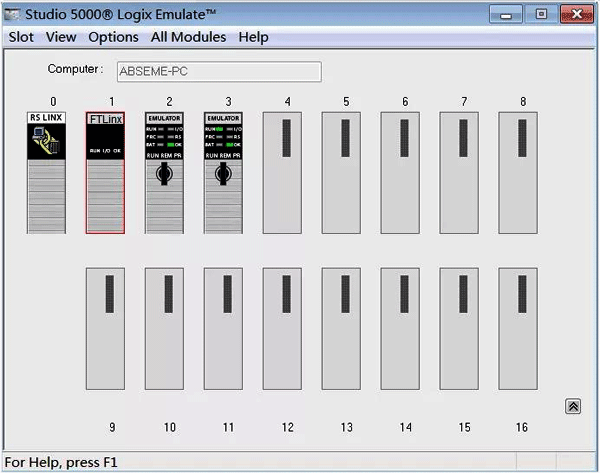600x473 pixels.
Task: Click the Computer name field
Action: click(218, 71)
